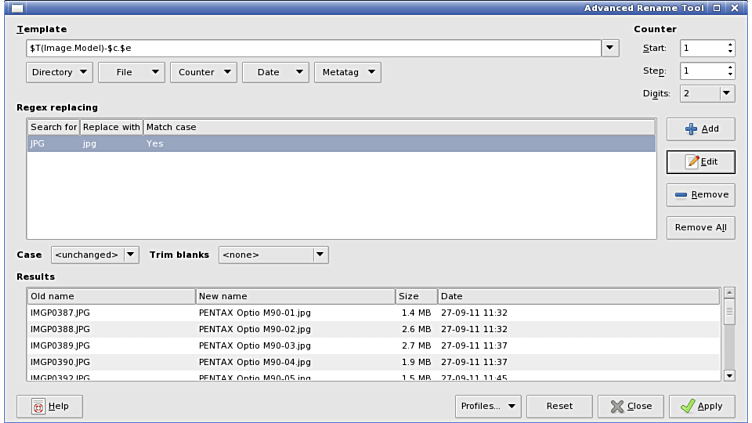Expand the Metatag placeholder menu

coord(347,72)
